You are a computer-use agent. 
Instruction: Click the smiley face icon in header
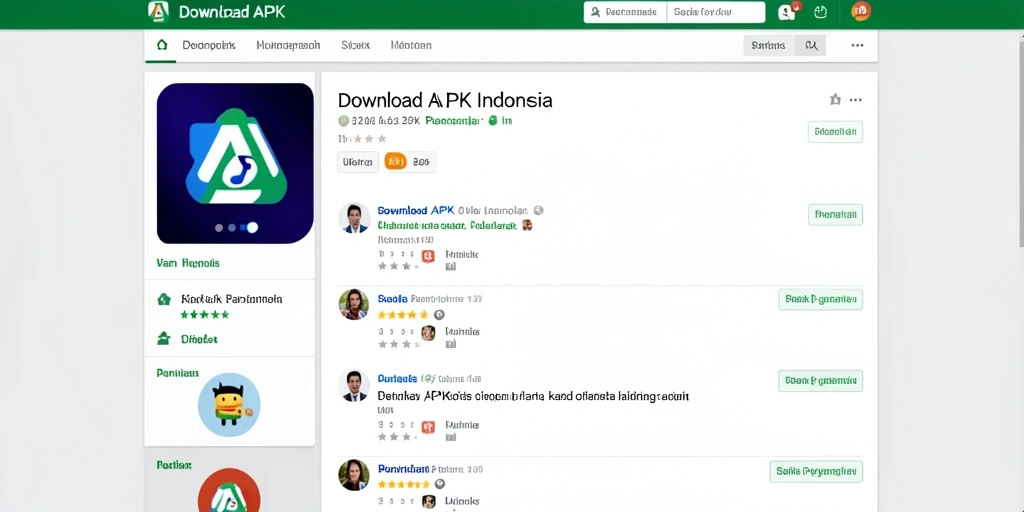(x=821, y=12)
